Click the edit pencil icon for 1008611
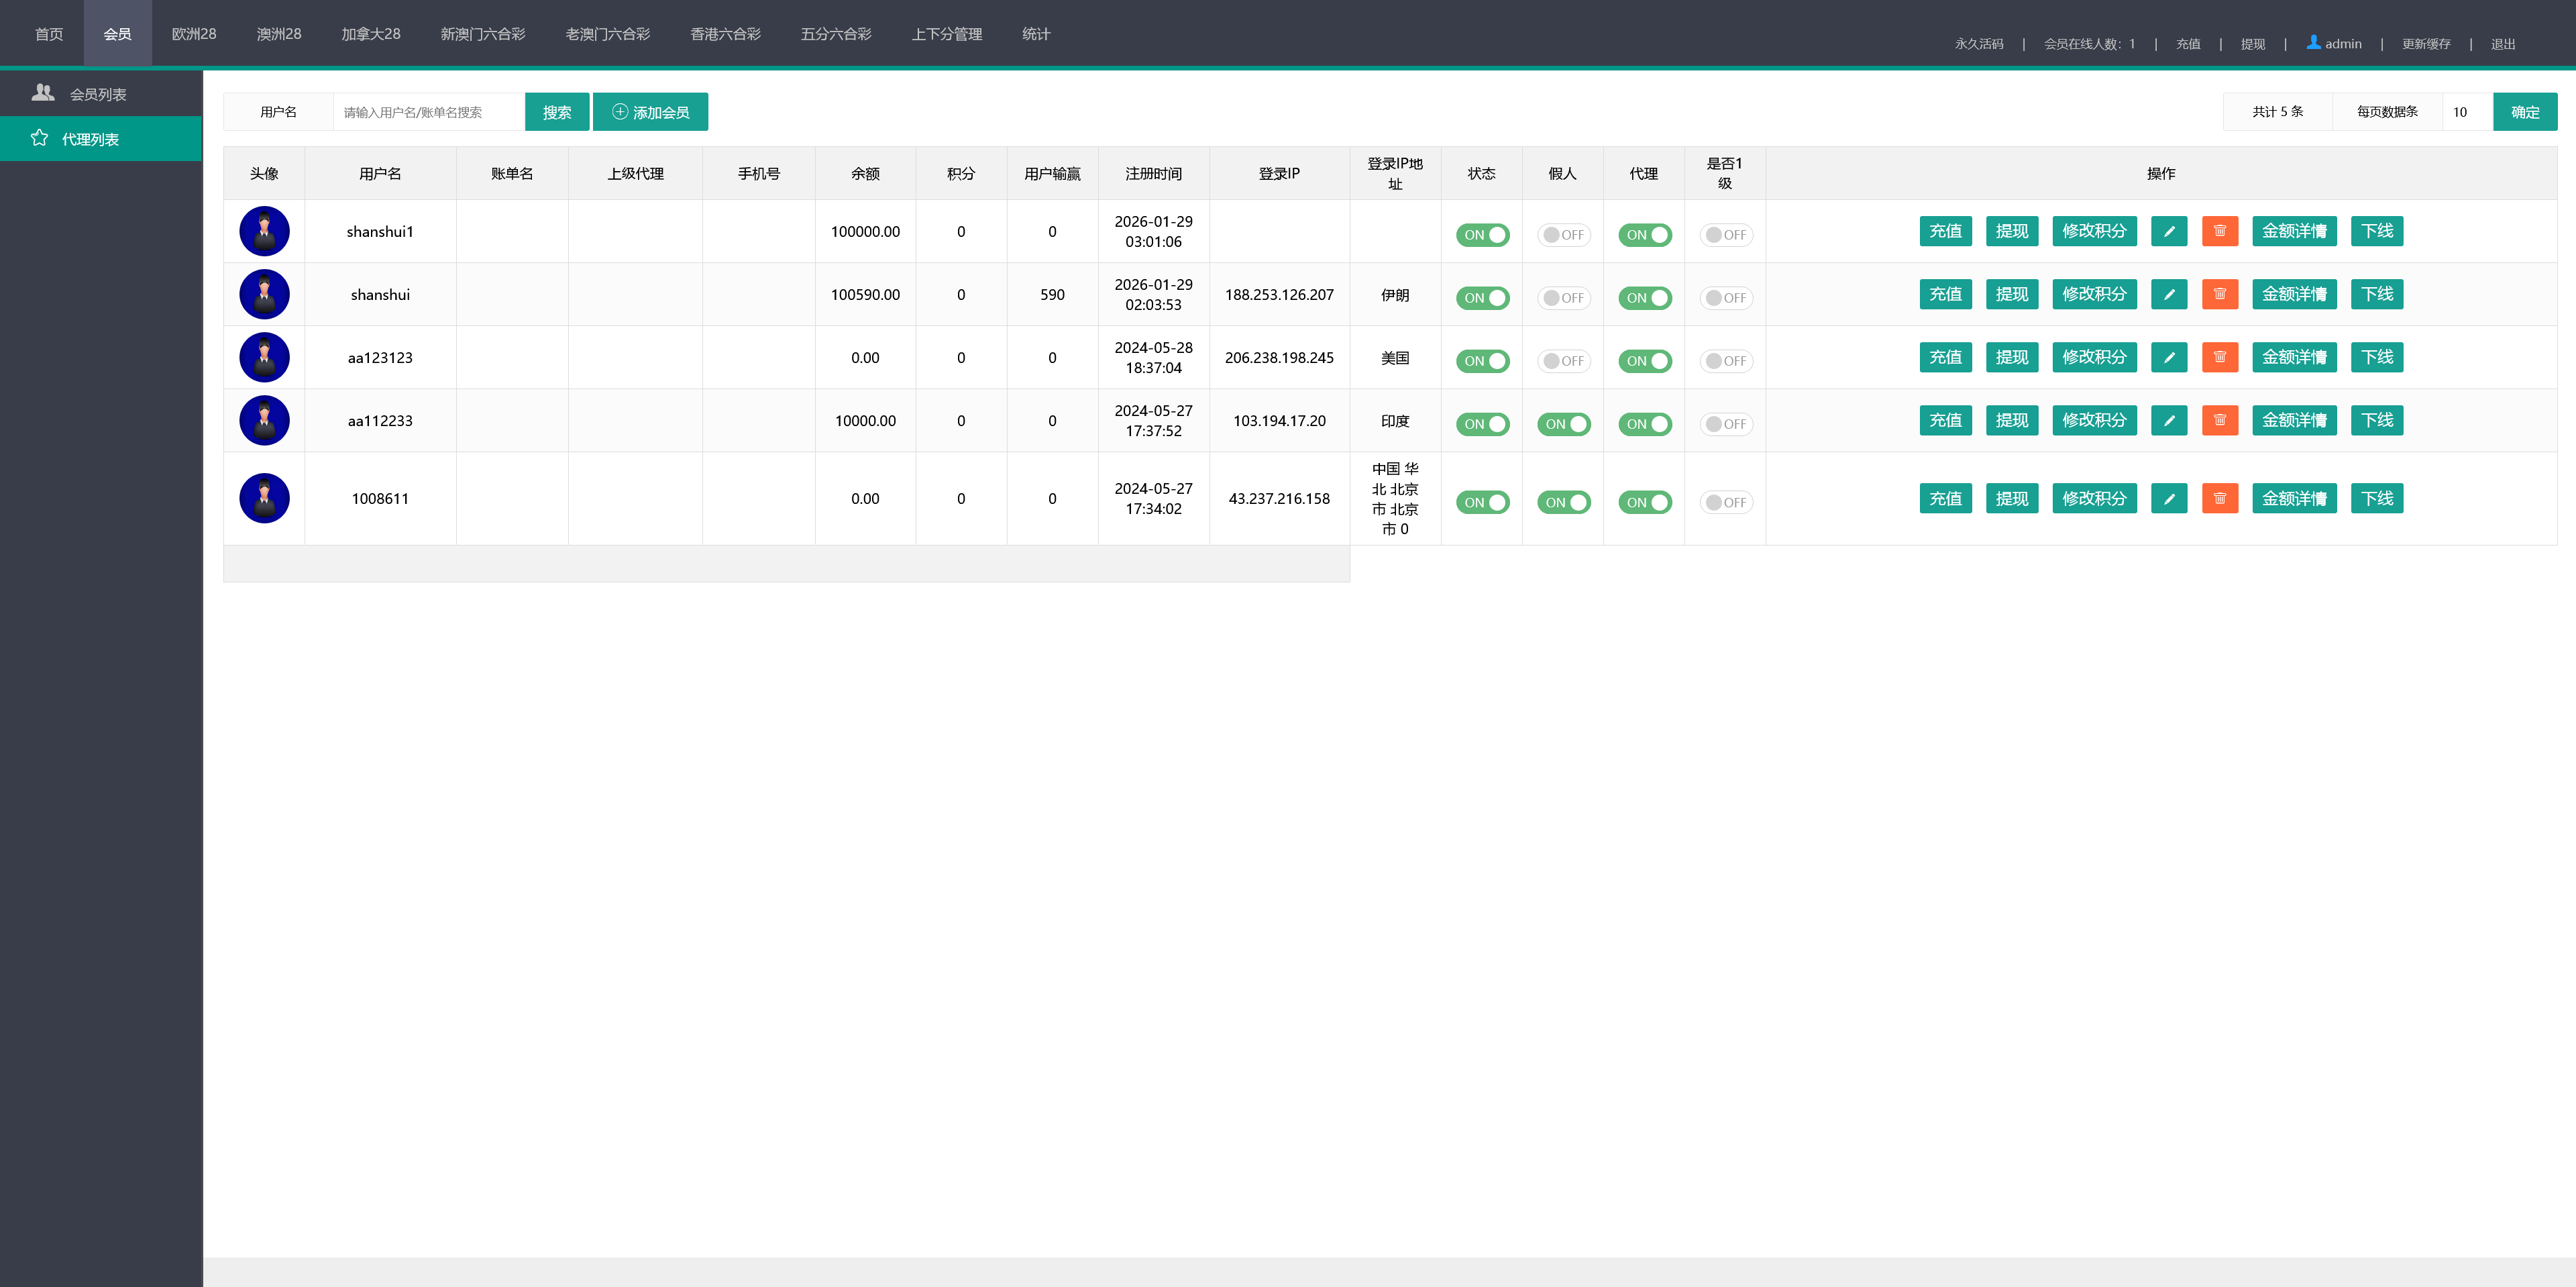This screenshot has width=2576, height=1287. (2168, 498)
